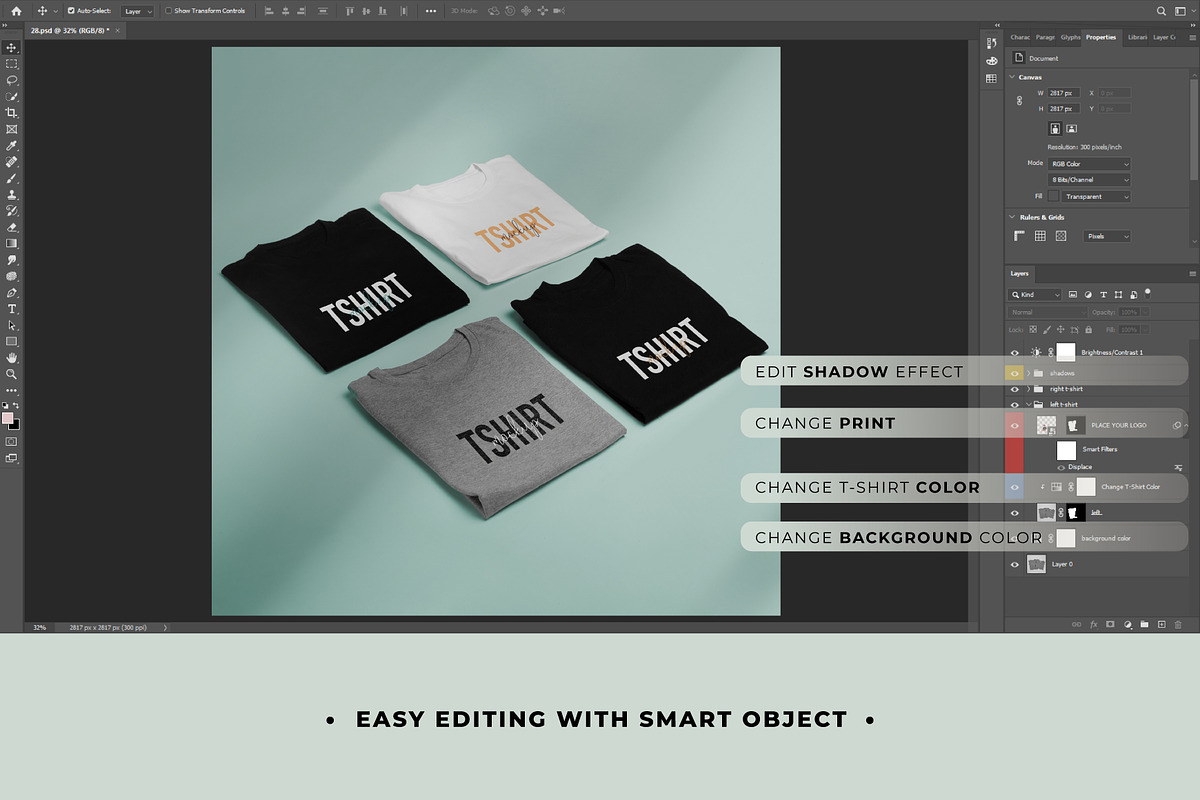Create a new group folder icon
1200x800 pixels.
[x=1144, y=624]
